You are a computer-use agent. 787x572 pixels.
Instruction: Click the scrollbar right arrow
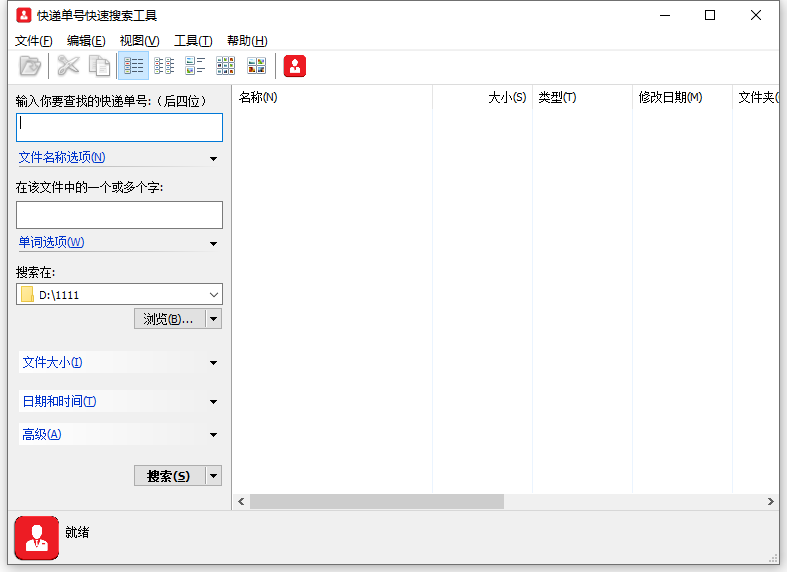(x=771, y=501)
